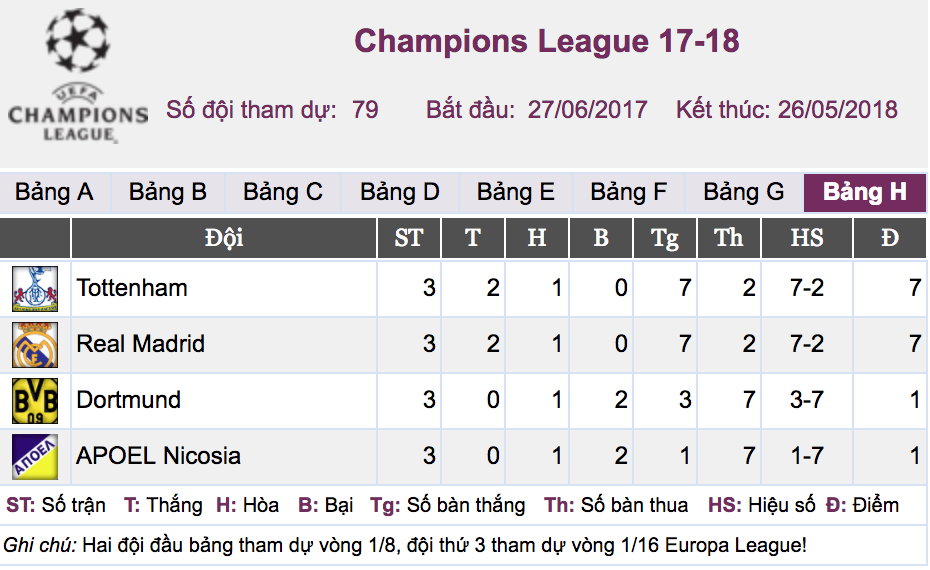The width and height of the screenshot is (930, 570).
Task: Open the Tottenham team name link
Action: point(132,288)
